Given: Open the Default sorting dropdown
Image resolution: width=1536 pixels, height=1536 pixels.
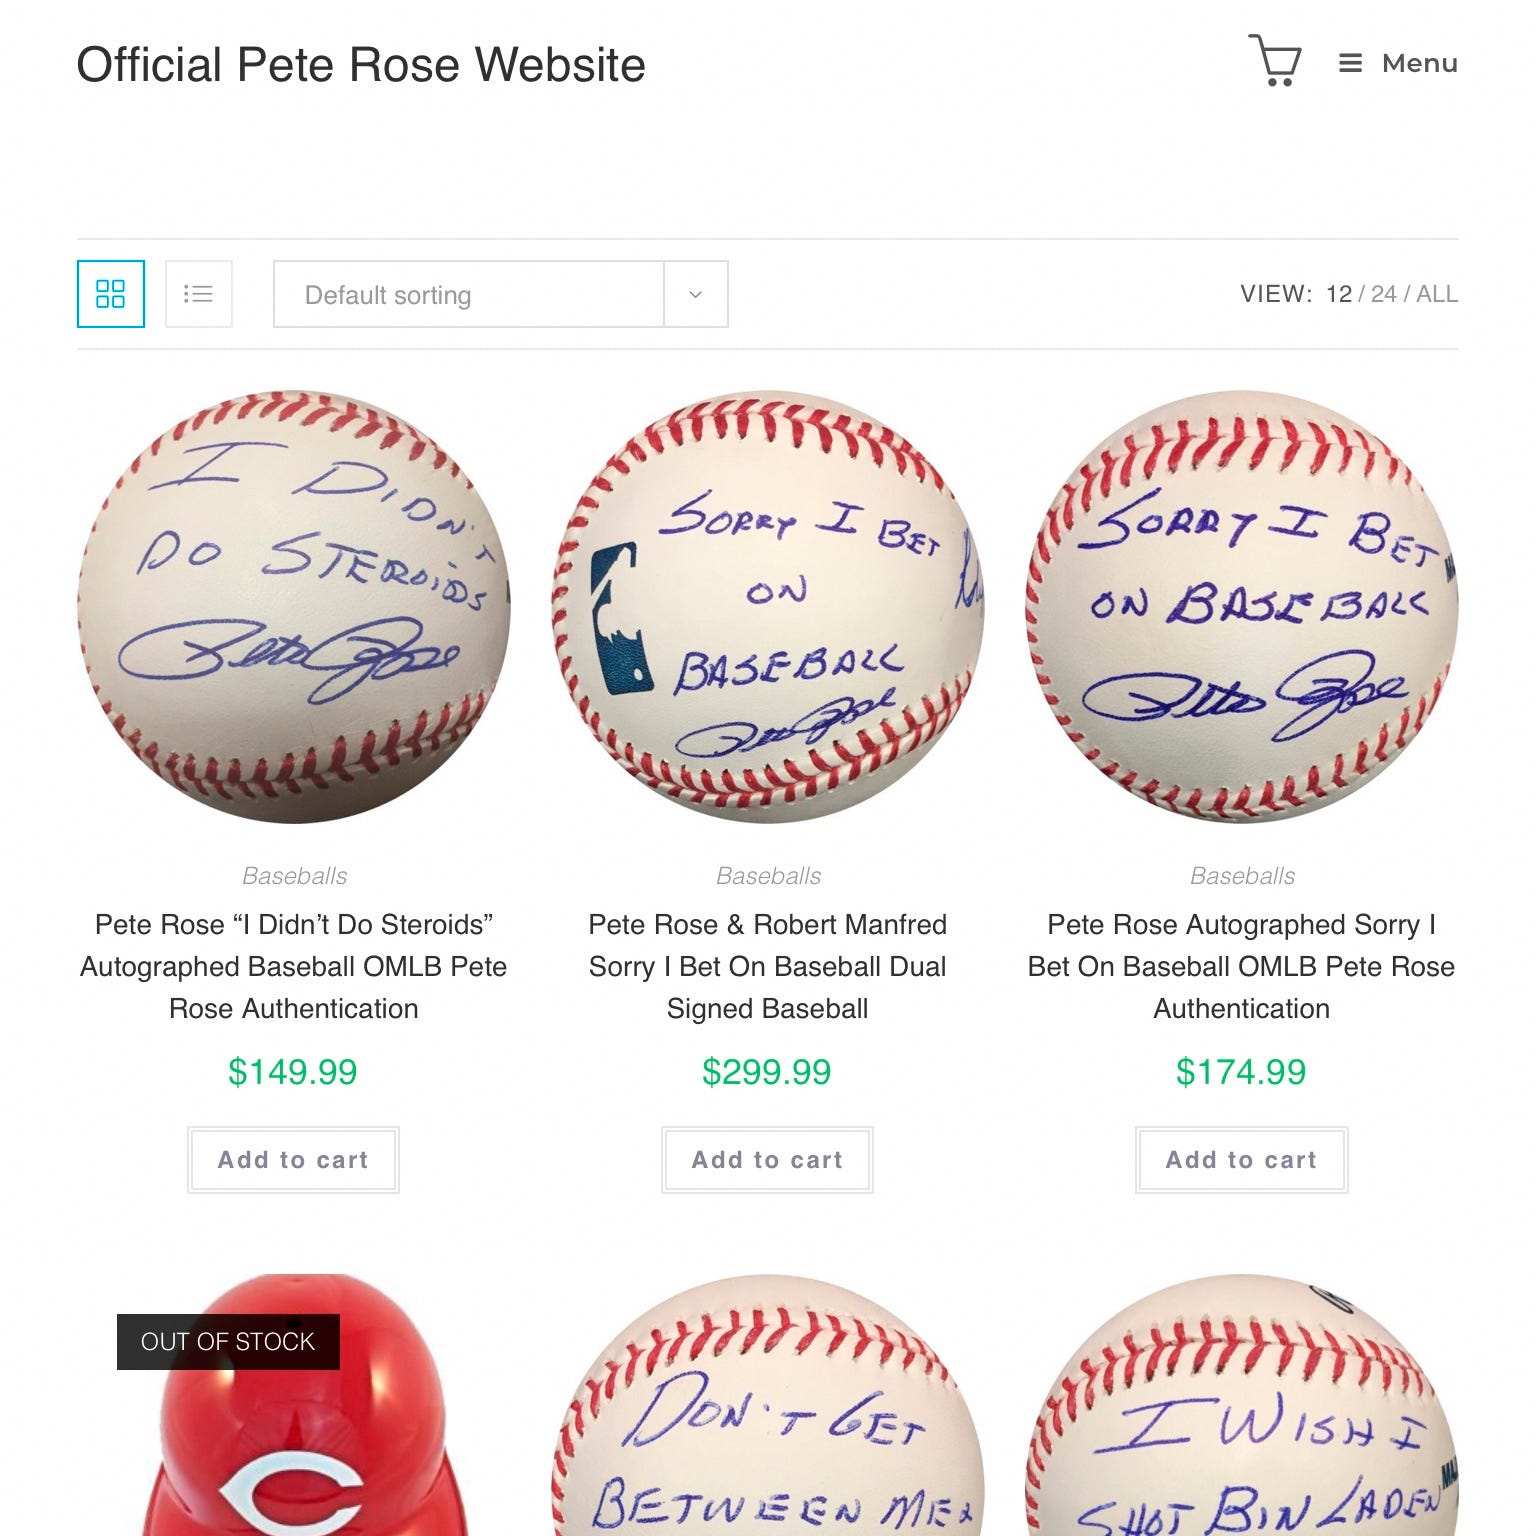Looking at the screenshot, I should (501, 294).
